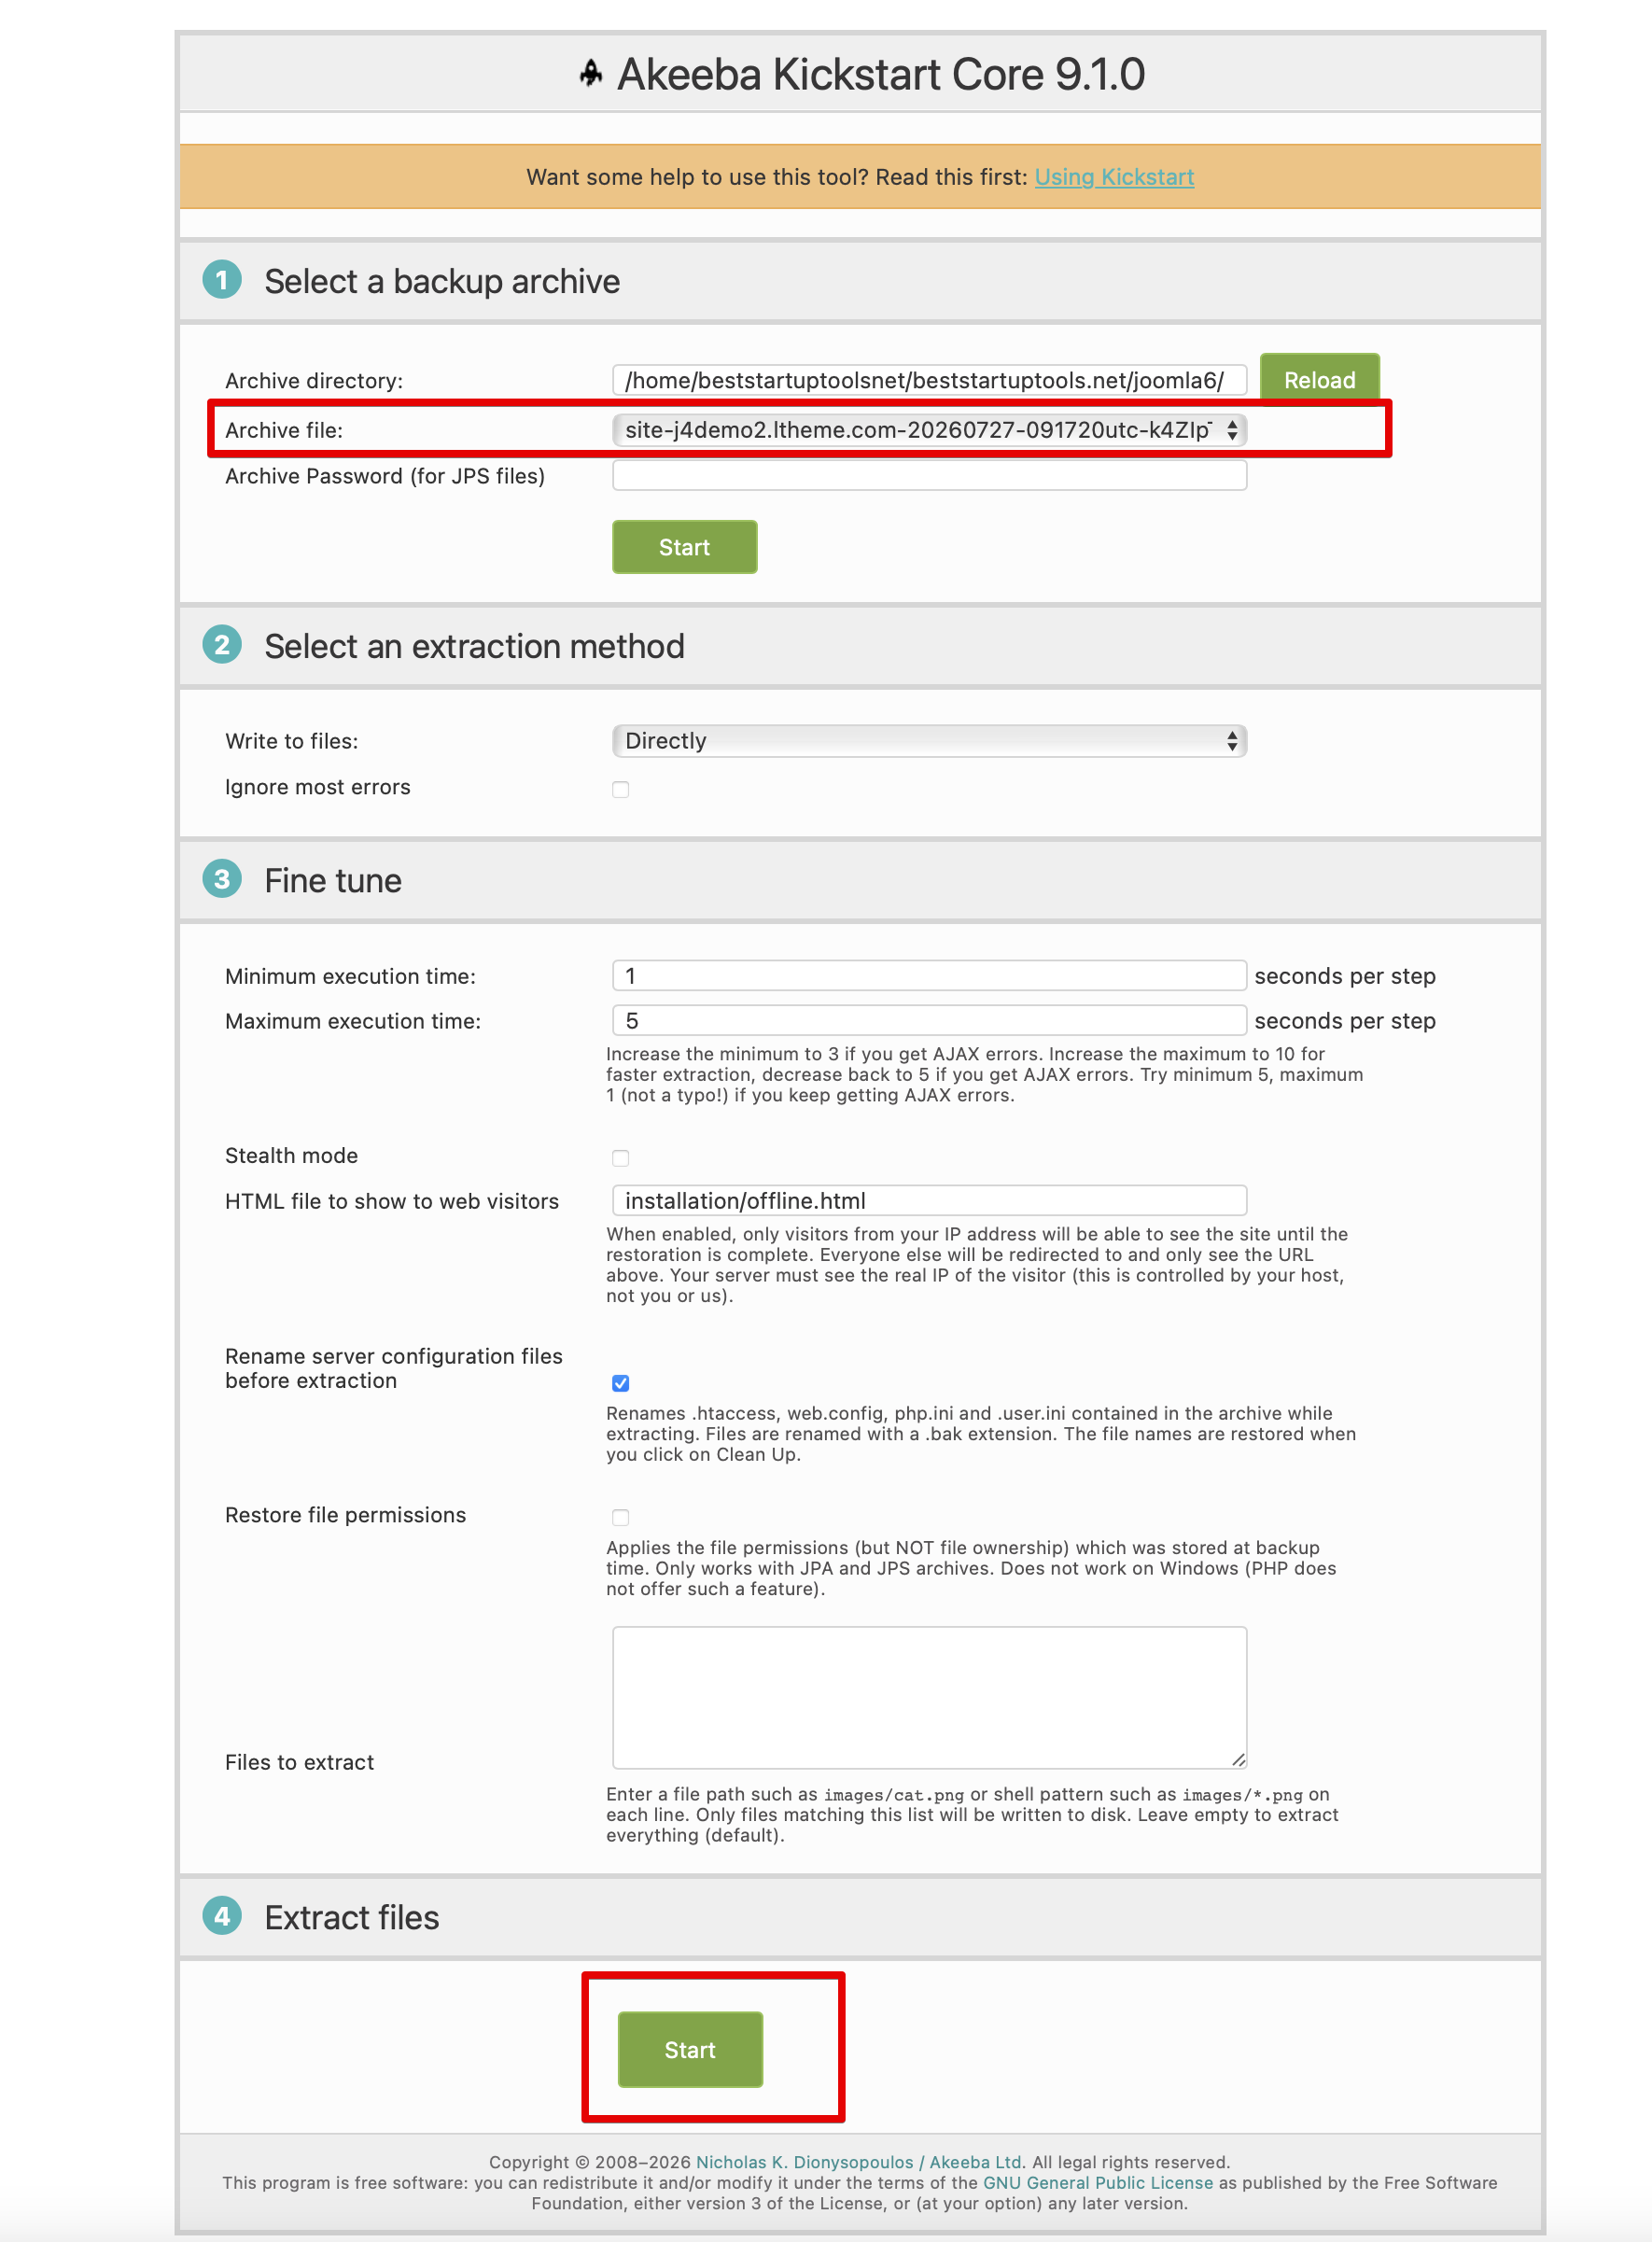Click the Archive Password field for JPS files
Viewport: 1652px width, 2242px height.
[x=929, y=476]
